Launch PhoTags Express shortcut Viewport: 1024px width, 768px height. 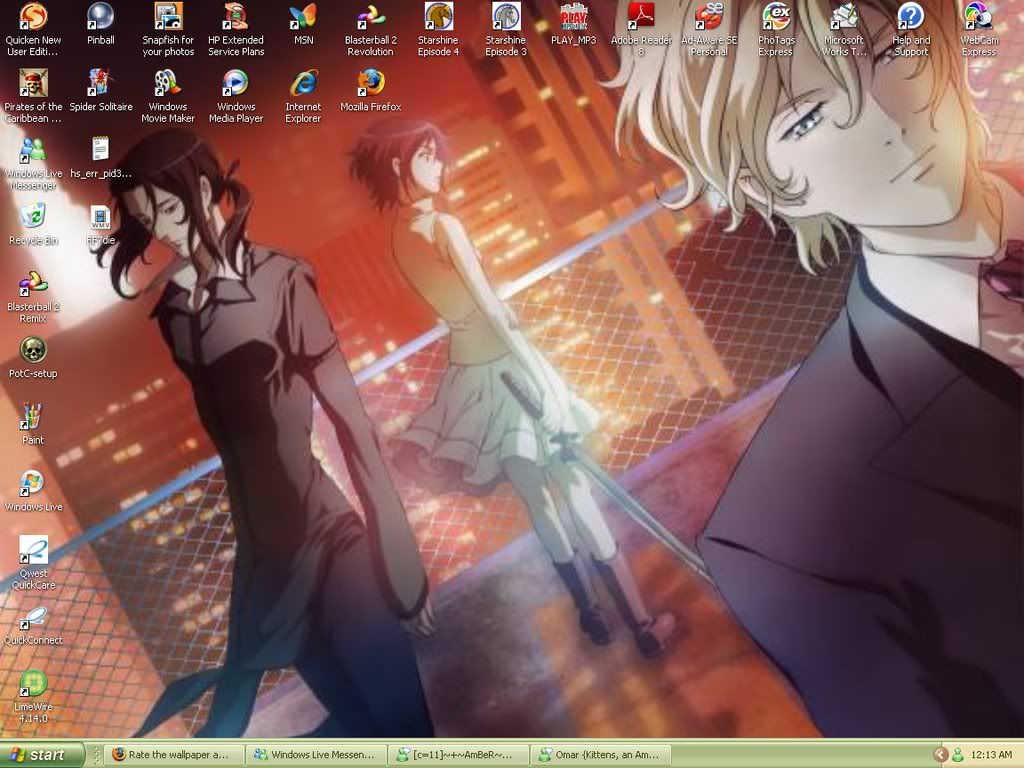pyautogui.click(x=776, y=29)
